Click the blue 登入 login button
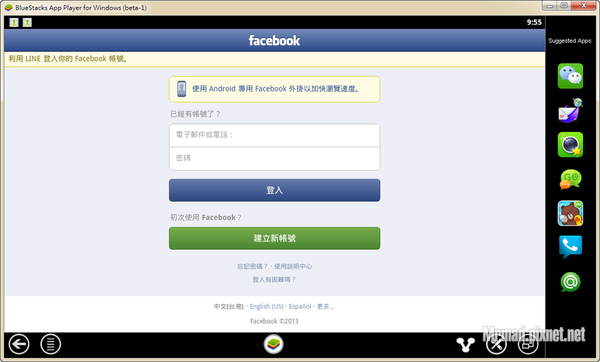Screen dimensions: 600x362 coord(274,190)
